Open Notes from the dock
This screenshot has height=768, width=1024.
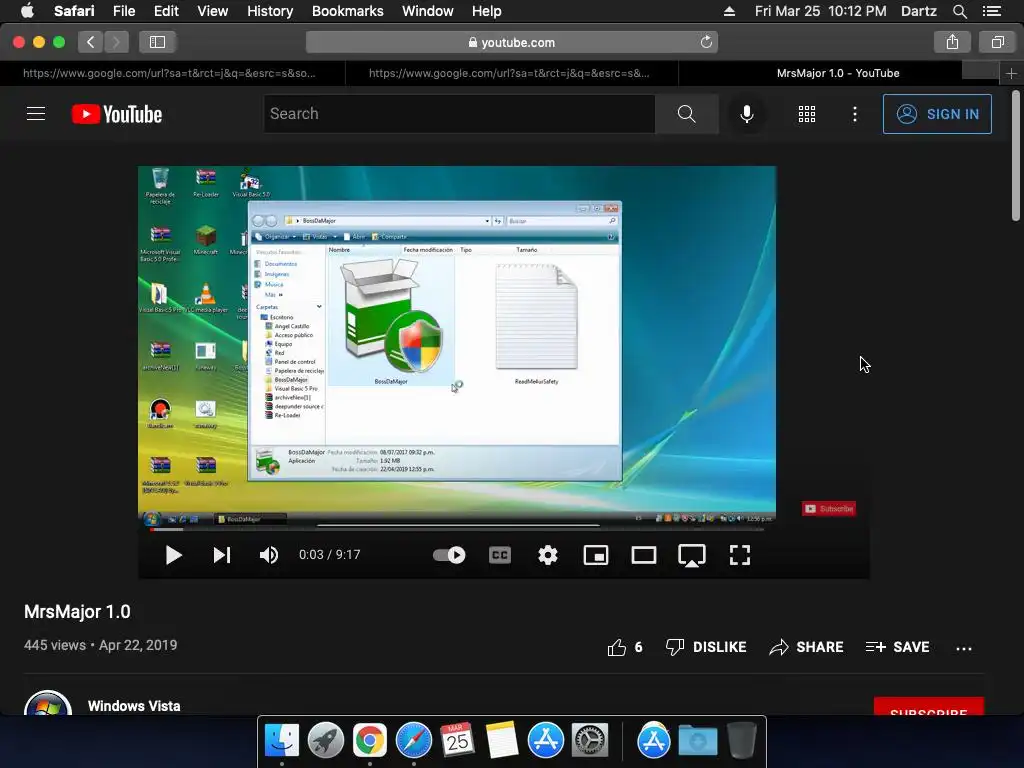point(502,741)
